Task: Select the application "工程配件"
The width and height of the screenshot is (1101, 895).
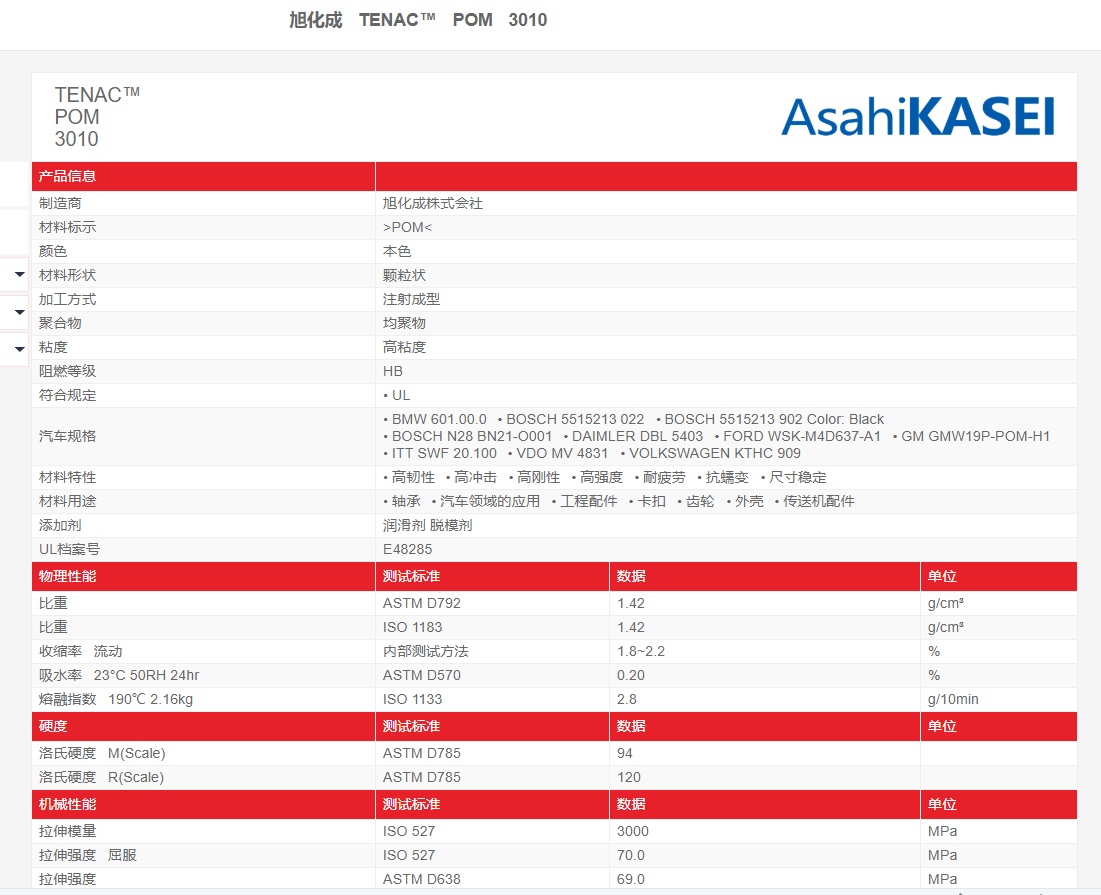Action: (588, 501)
